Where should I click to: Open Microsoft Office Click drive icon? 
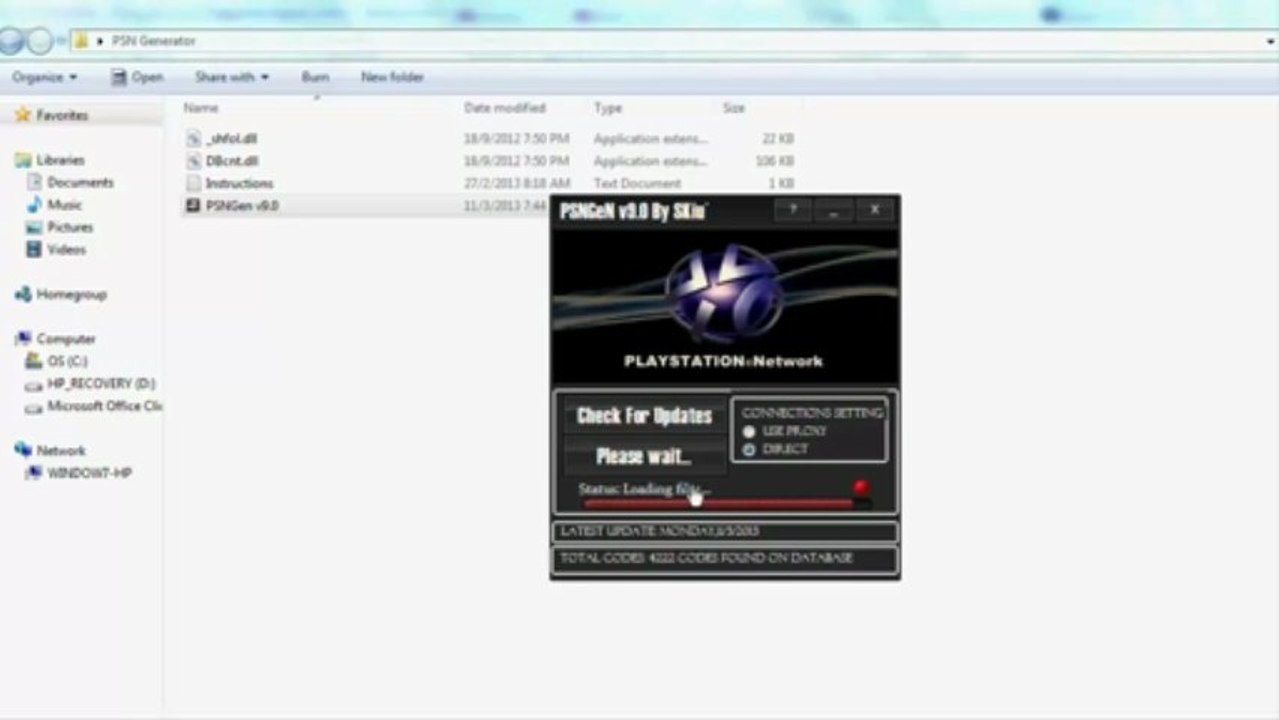[x=34, y=406]
